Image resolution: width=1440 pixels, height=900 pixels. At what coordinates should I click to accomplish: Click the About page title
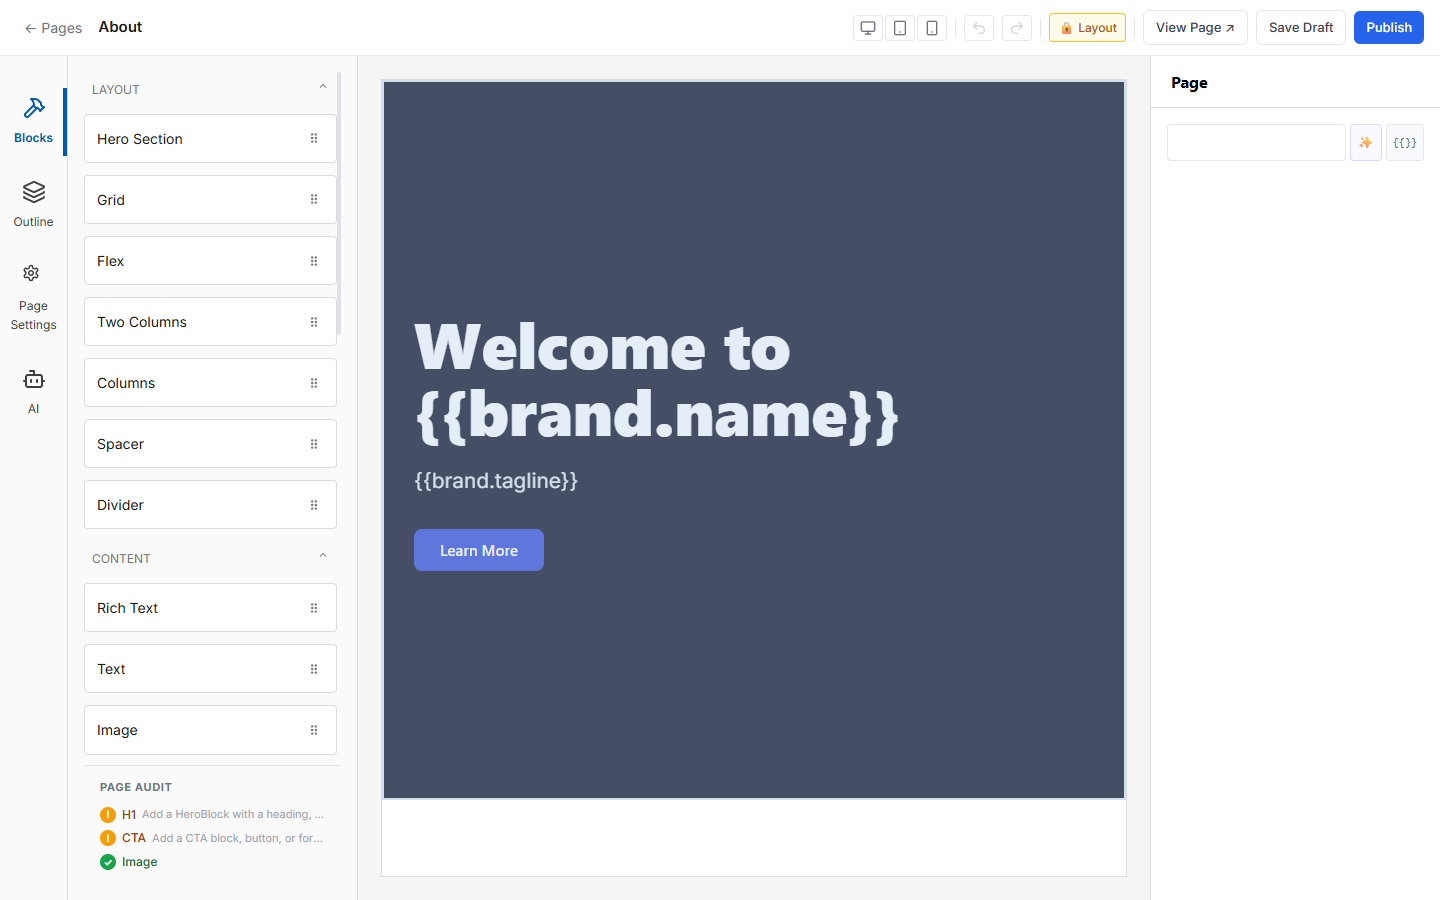coord(120,27)
